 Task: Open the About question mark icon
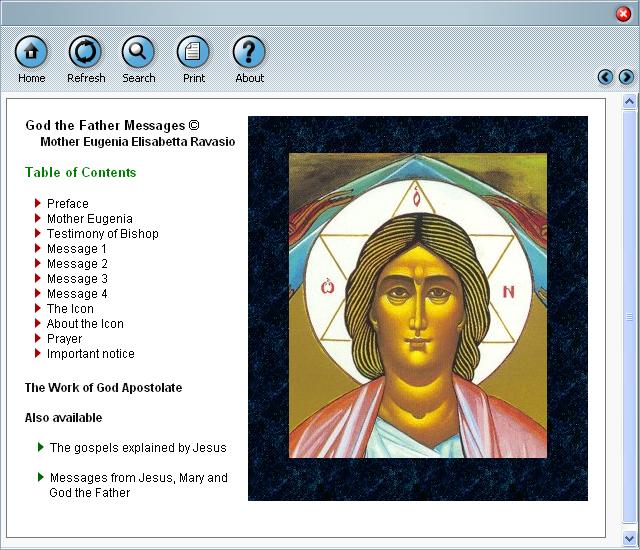click(249, 51)
